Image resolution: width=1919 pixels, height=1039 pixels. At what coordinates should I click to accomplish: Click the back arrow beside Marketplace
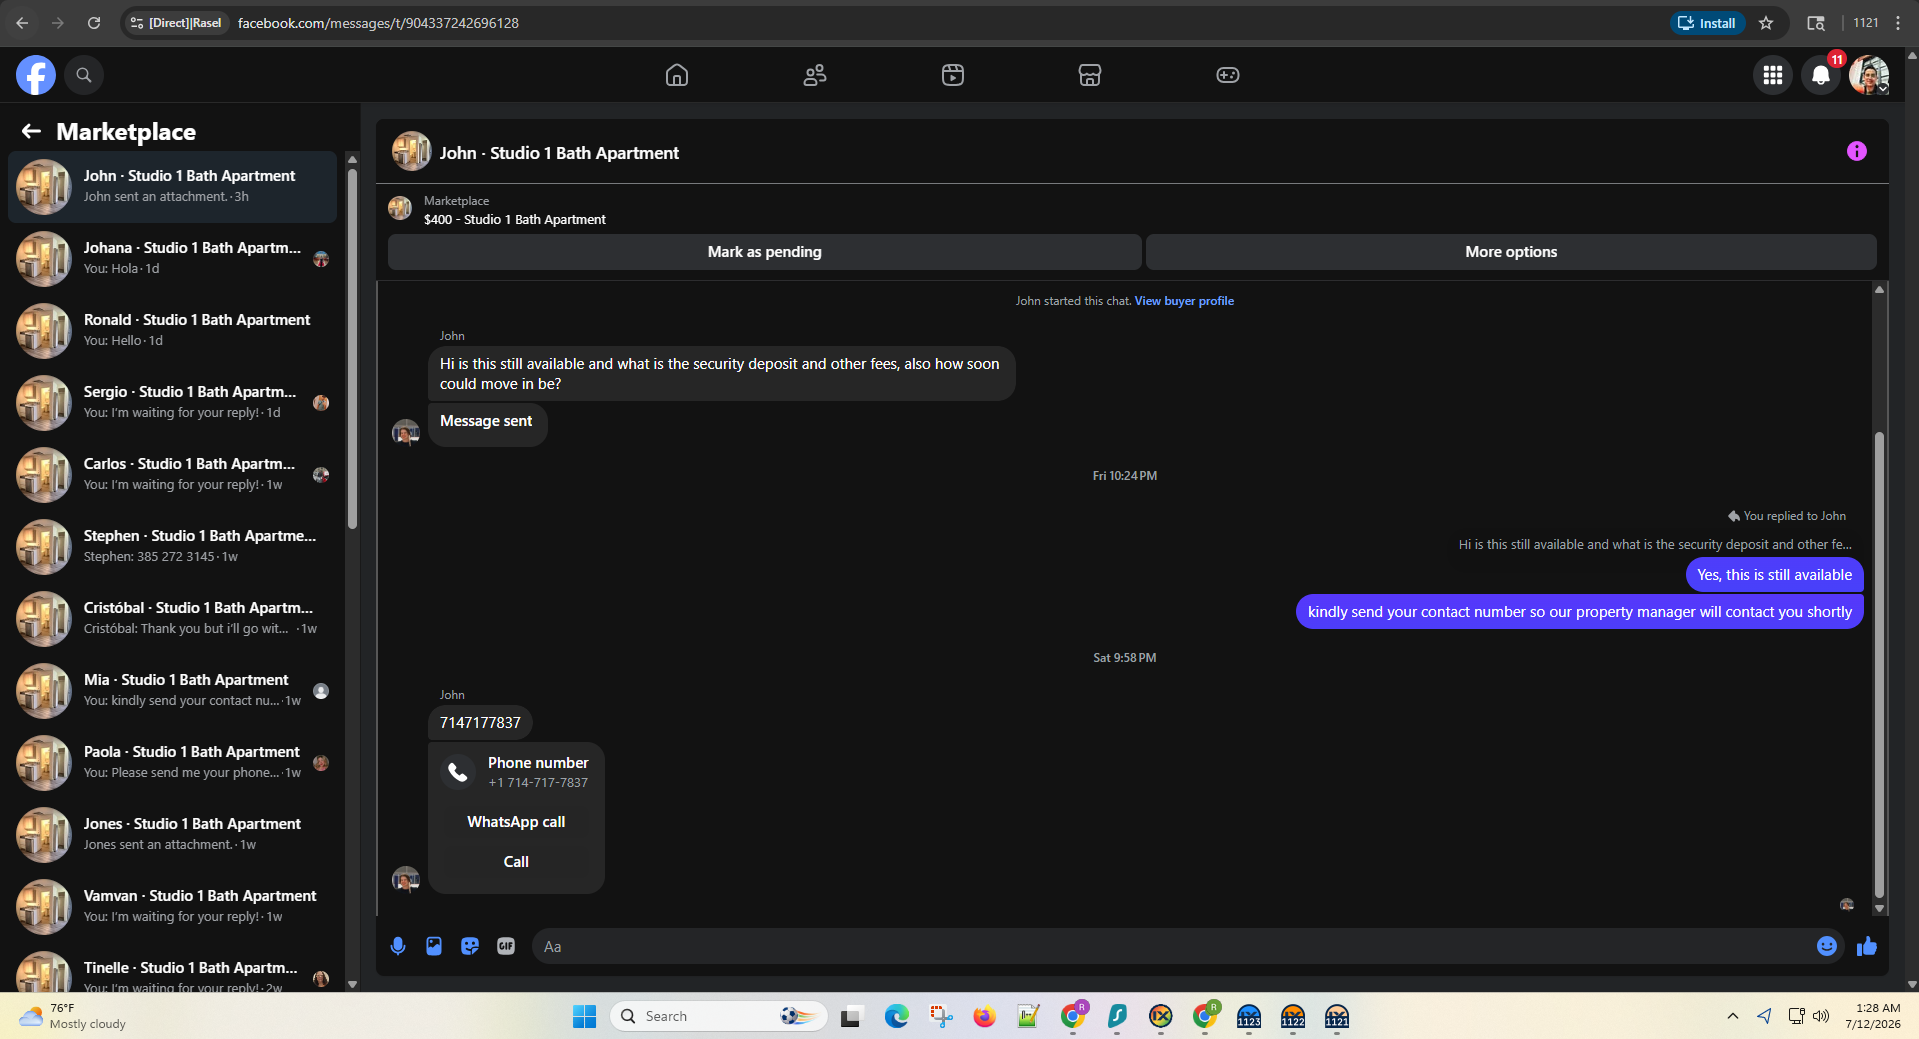(31, 131)
